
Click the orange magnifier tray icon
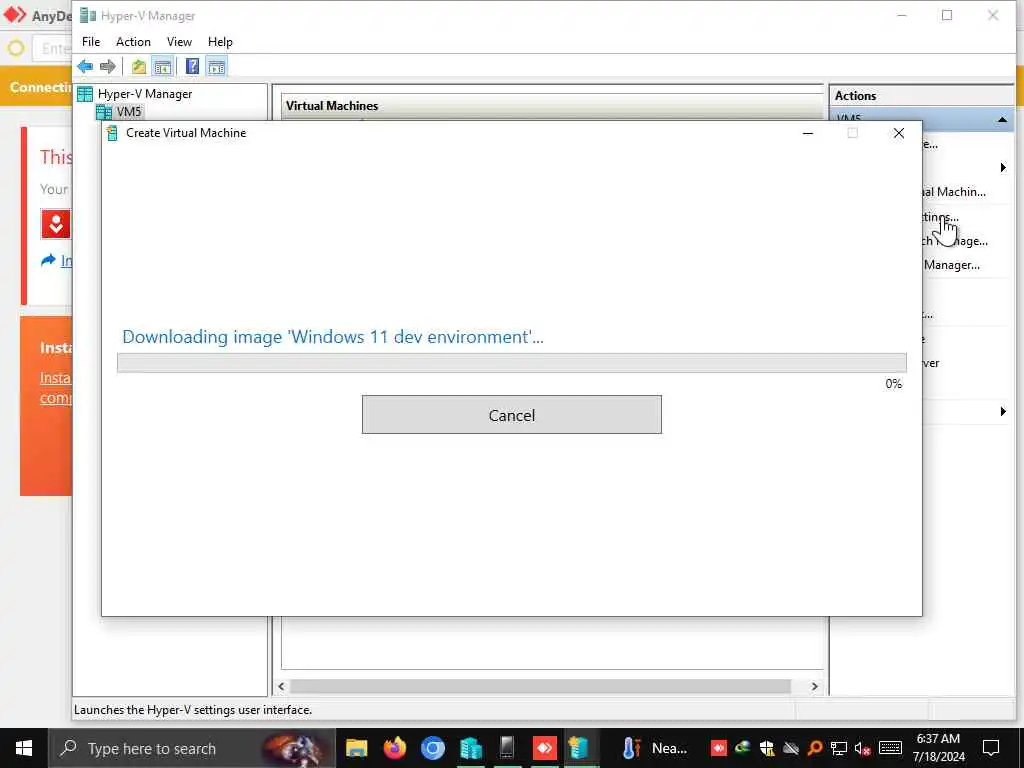814,748
